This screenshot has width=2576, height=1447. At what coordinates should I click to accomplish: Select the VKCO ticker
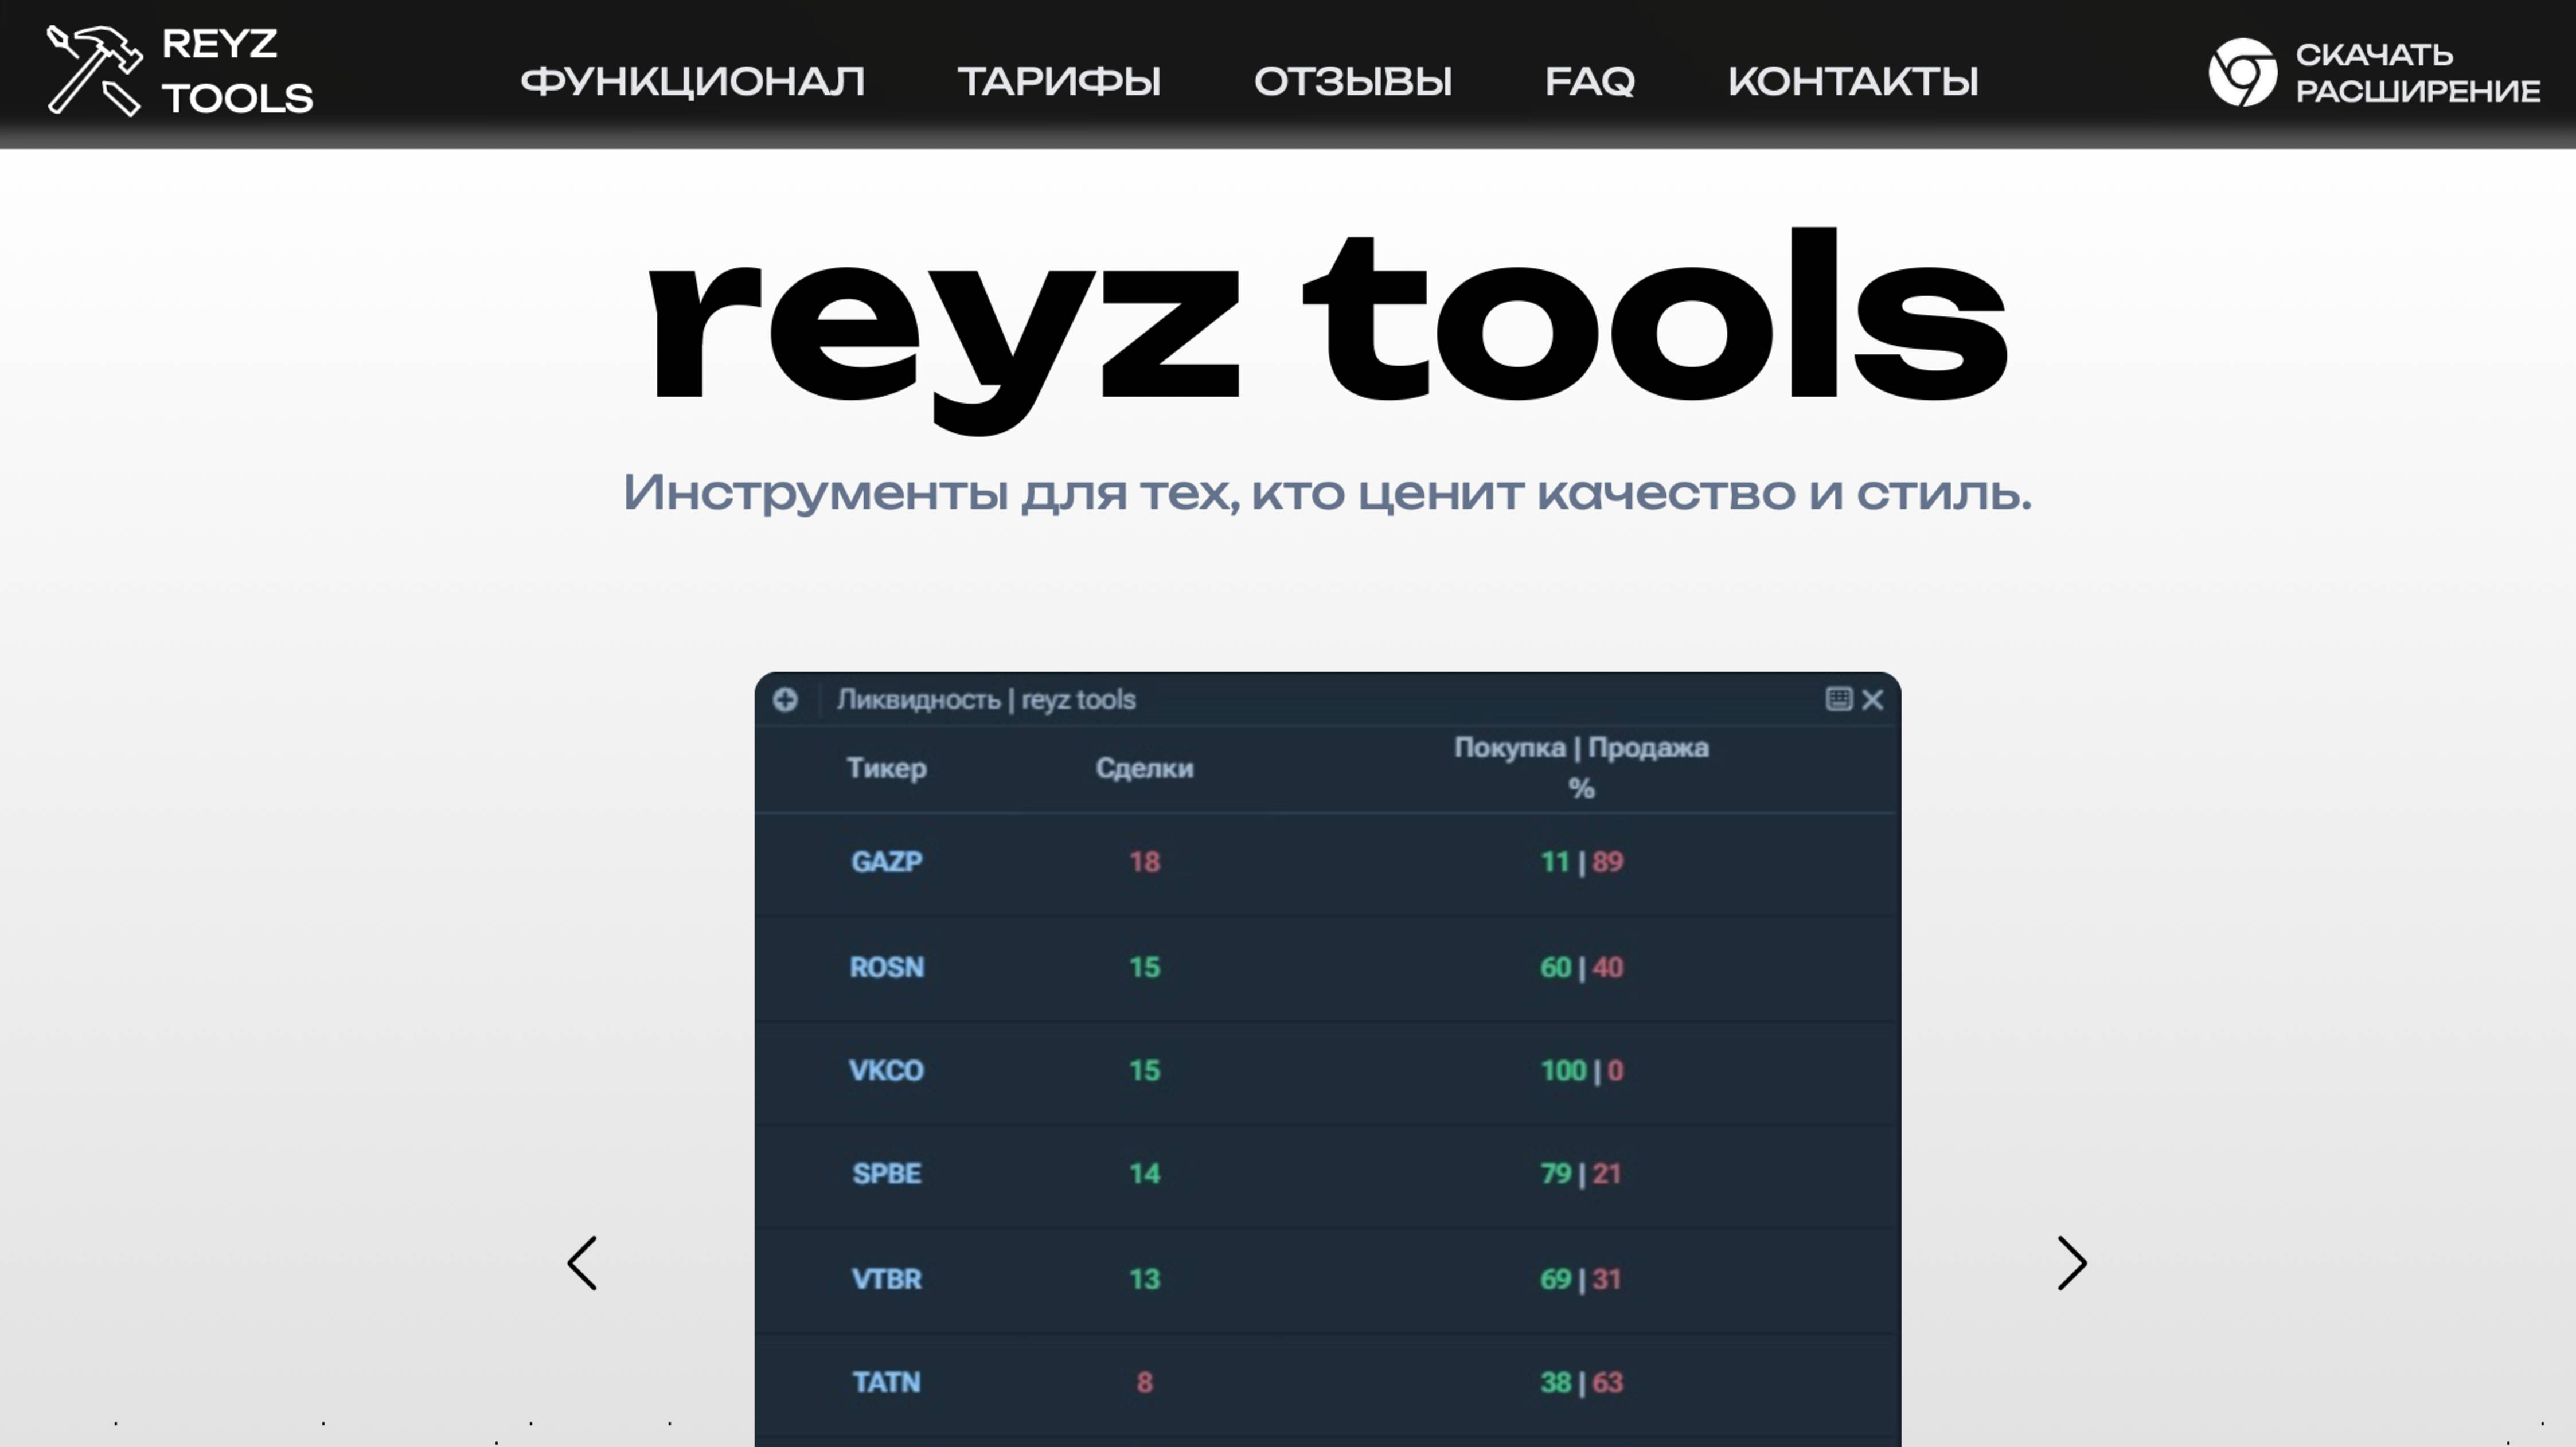(886, 1070)
